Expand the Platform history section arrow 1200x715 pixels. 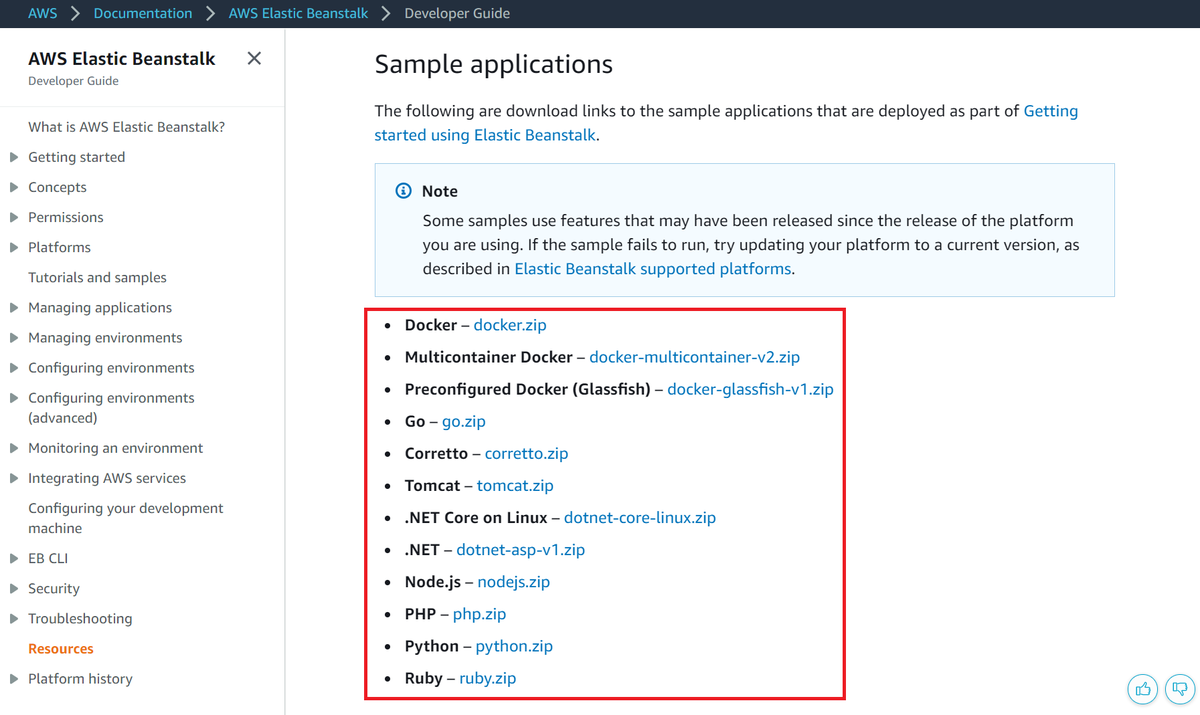(14, 678)
